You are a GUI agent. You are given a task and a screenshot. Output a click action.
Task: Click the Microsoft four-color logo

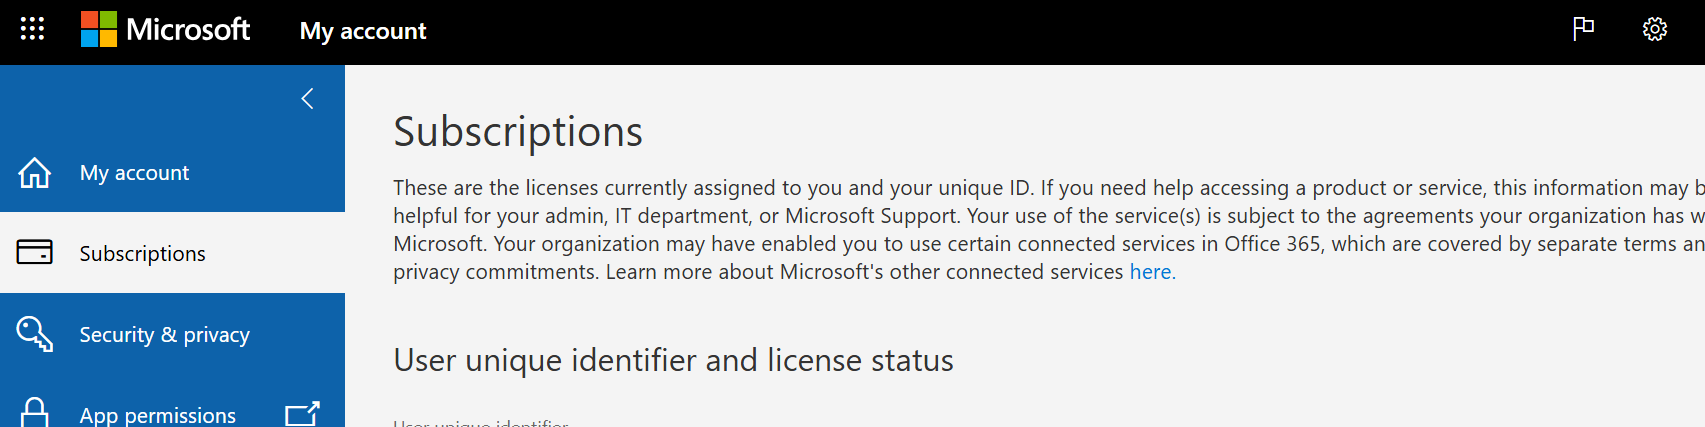(99, 30)
